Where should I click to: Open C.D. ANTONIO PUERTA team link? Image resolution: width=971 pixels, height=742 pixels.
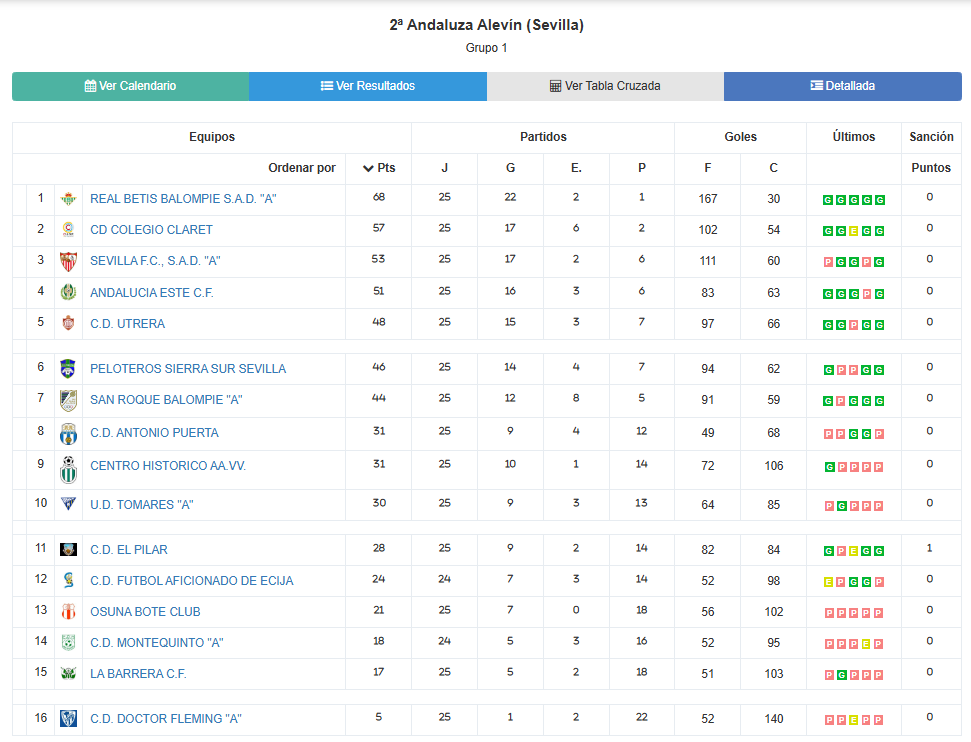(154, 432)
